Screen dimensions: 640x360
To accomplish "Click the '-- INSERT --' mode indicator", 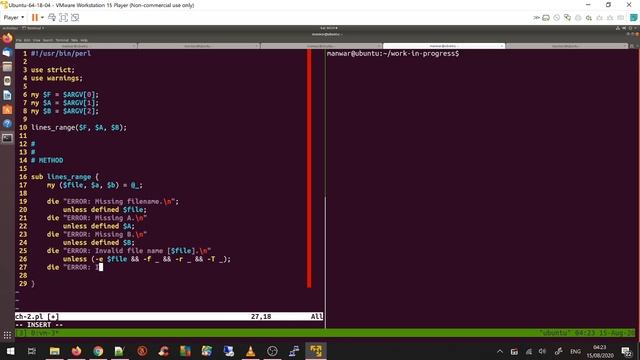I will [39, 324].
